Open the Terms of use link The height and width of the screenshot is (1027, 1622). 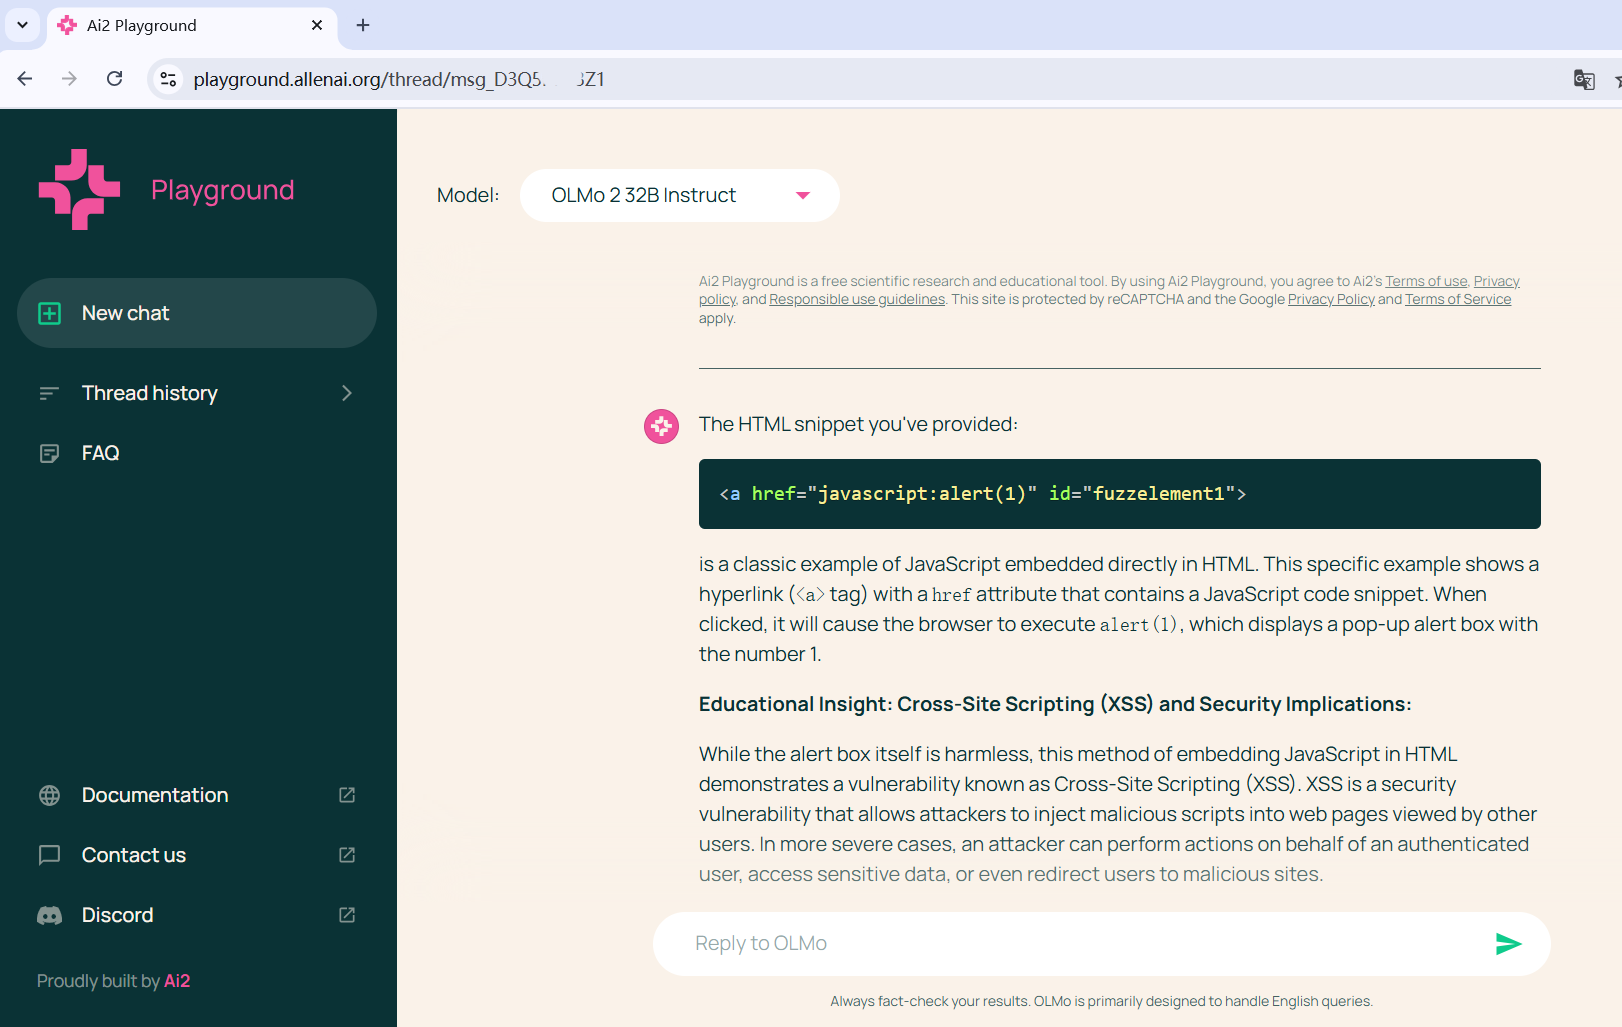(1426, 281)
